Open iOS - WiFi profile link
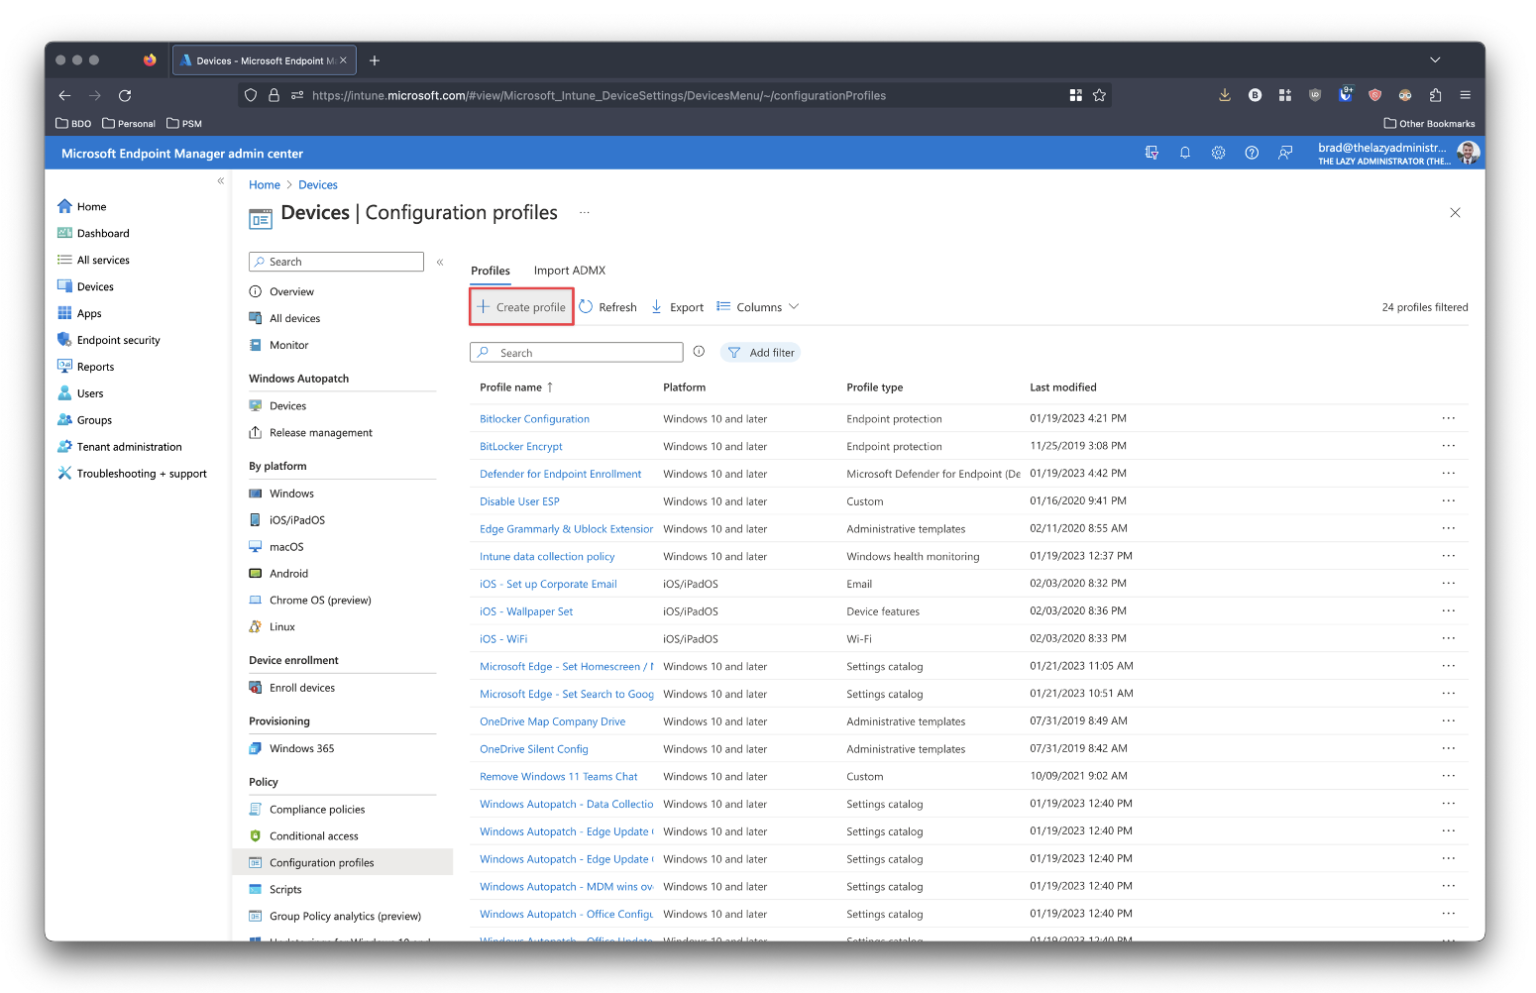The width and height of the screenshot is (1536, 993). point(503,639)
